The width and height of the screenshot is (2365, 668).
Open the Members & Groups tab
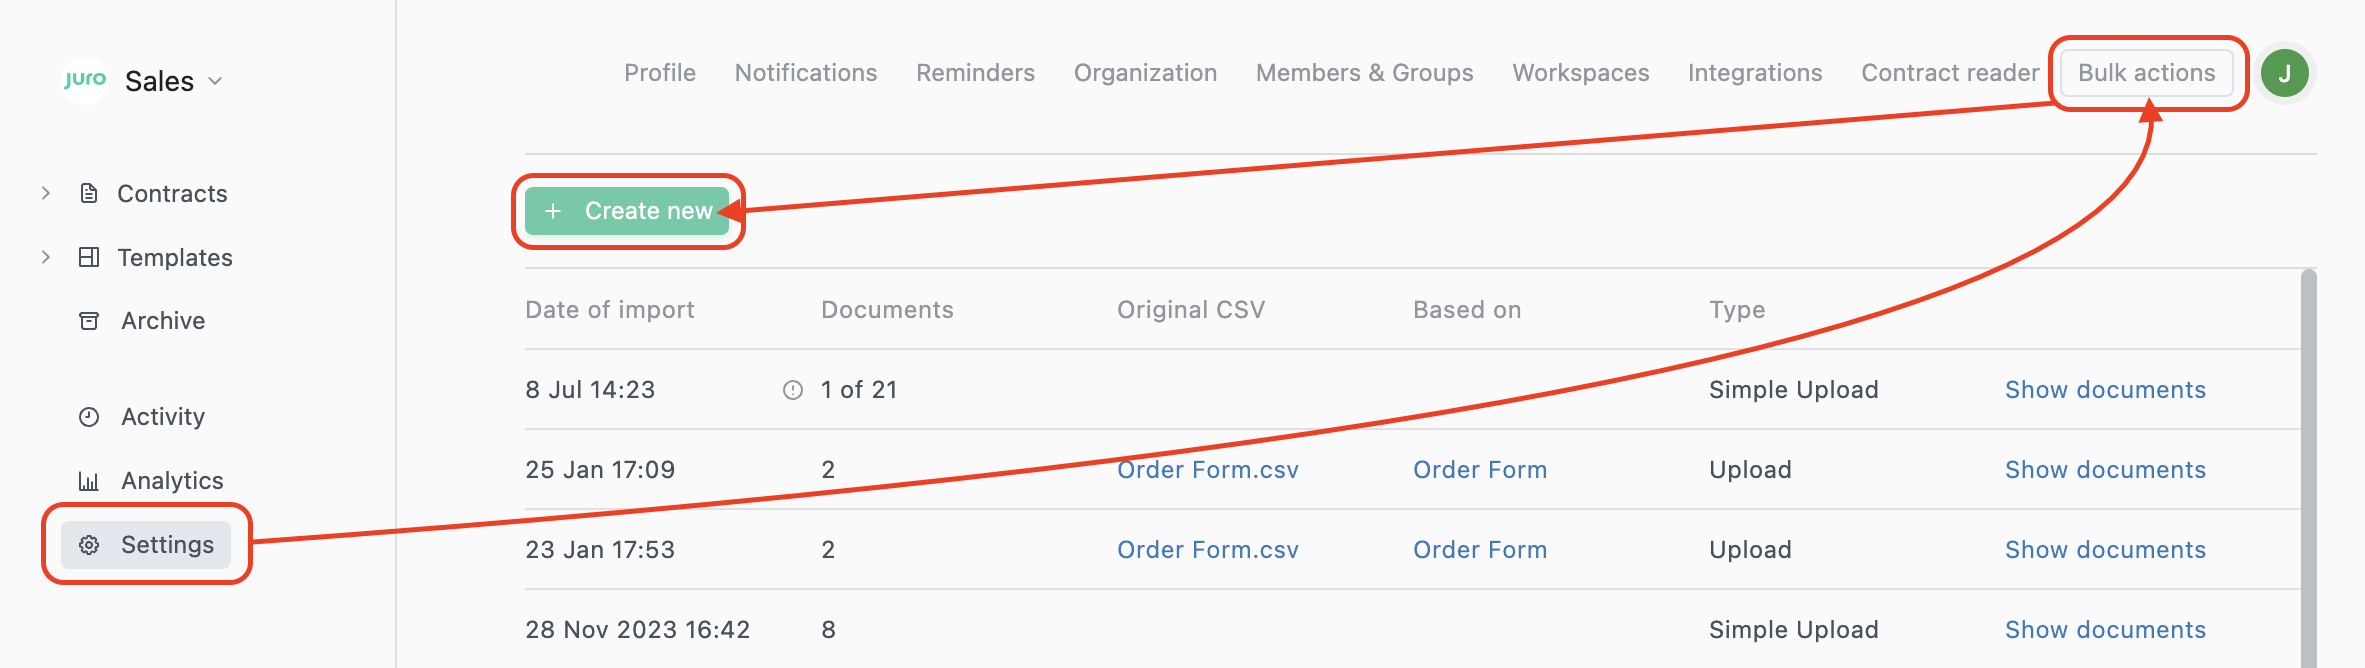[x=1364, y=73]
